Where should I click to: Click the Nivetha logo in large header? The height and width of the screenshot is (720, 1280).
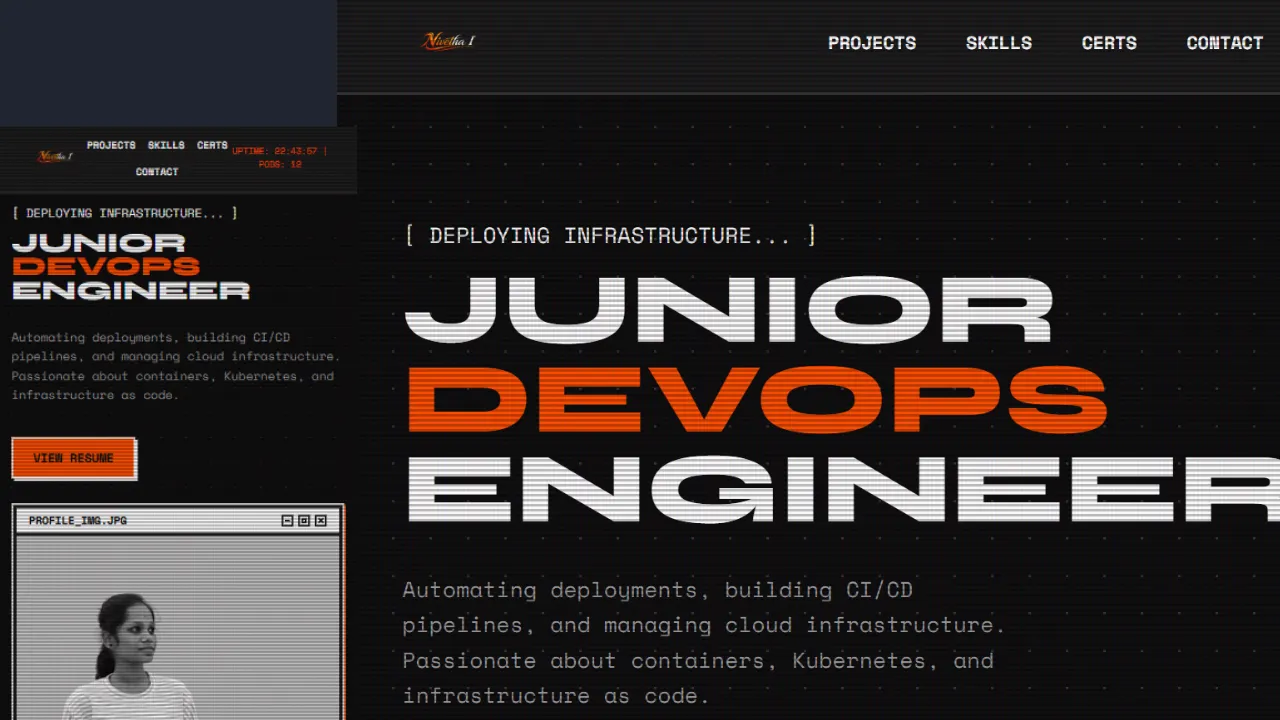(449, 41)
